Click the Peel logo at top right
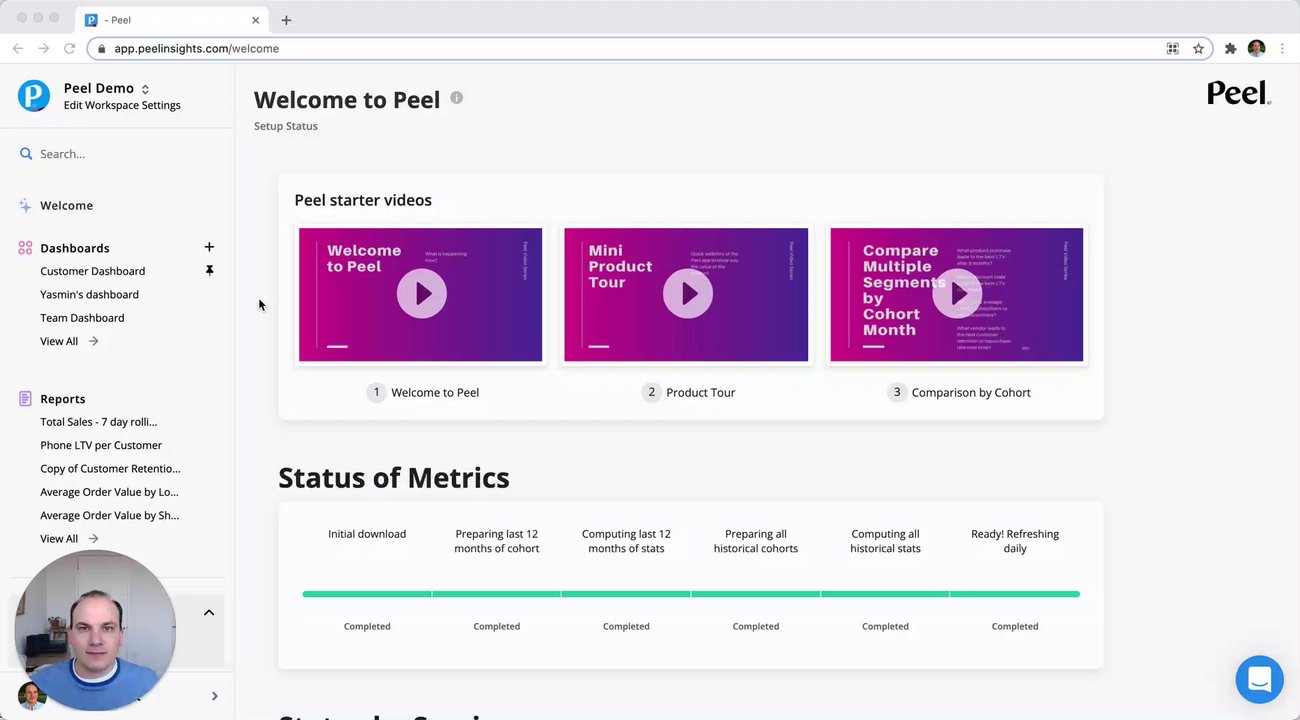1300x720 pixels. coord(1239,93)
